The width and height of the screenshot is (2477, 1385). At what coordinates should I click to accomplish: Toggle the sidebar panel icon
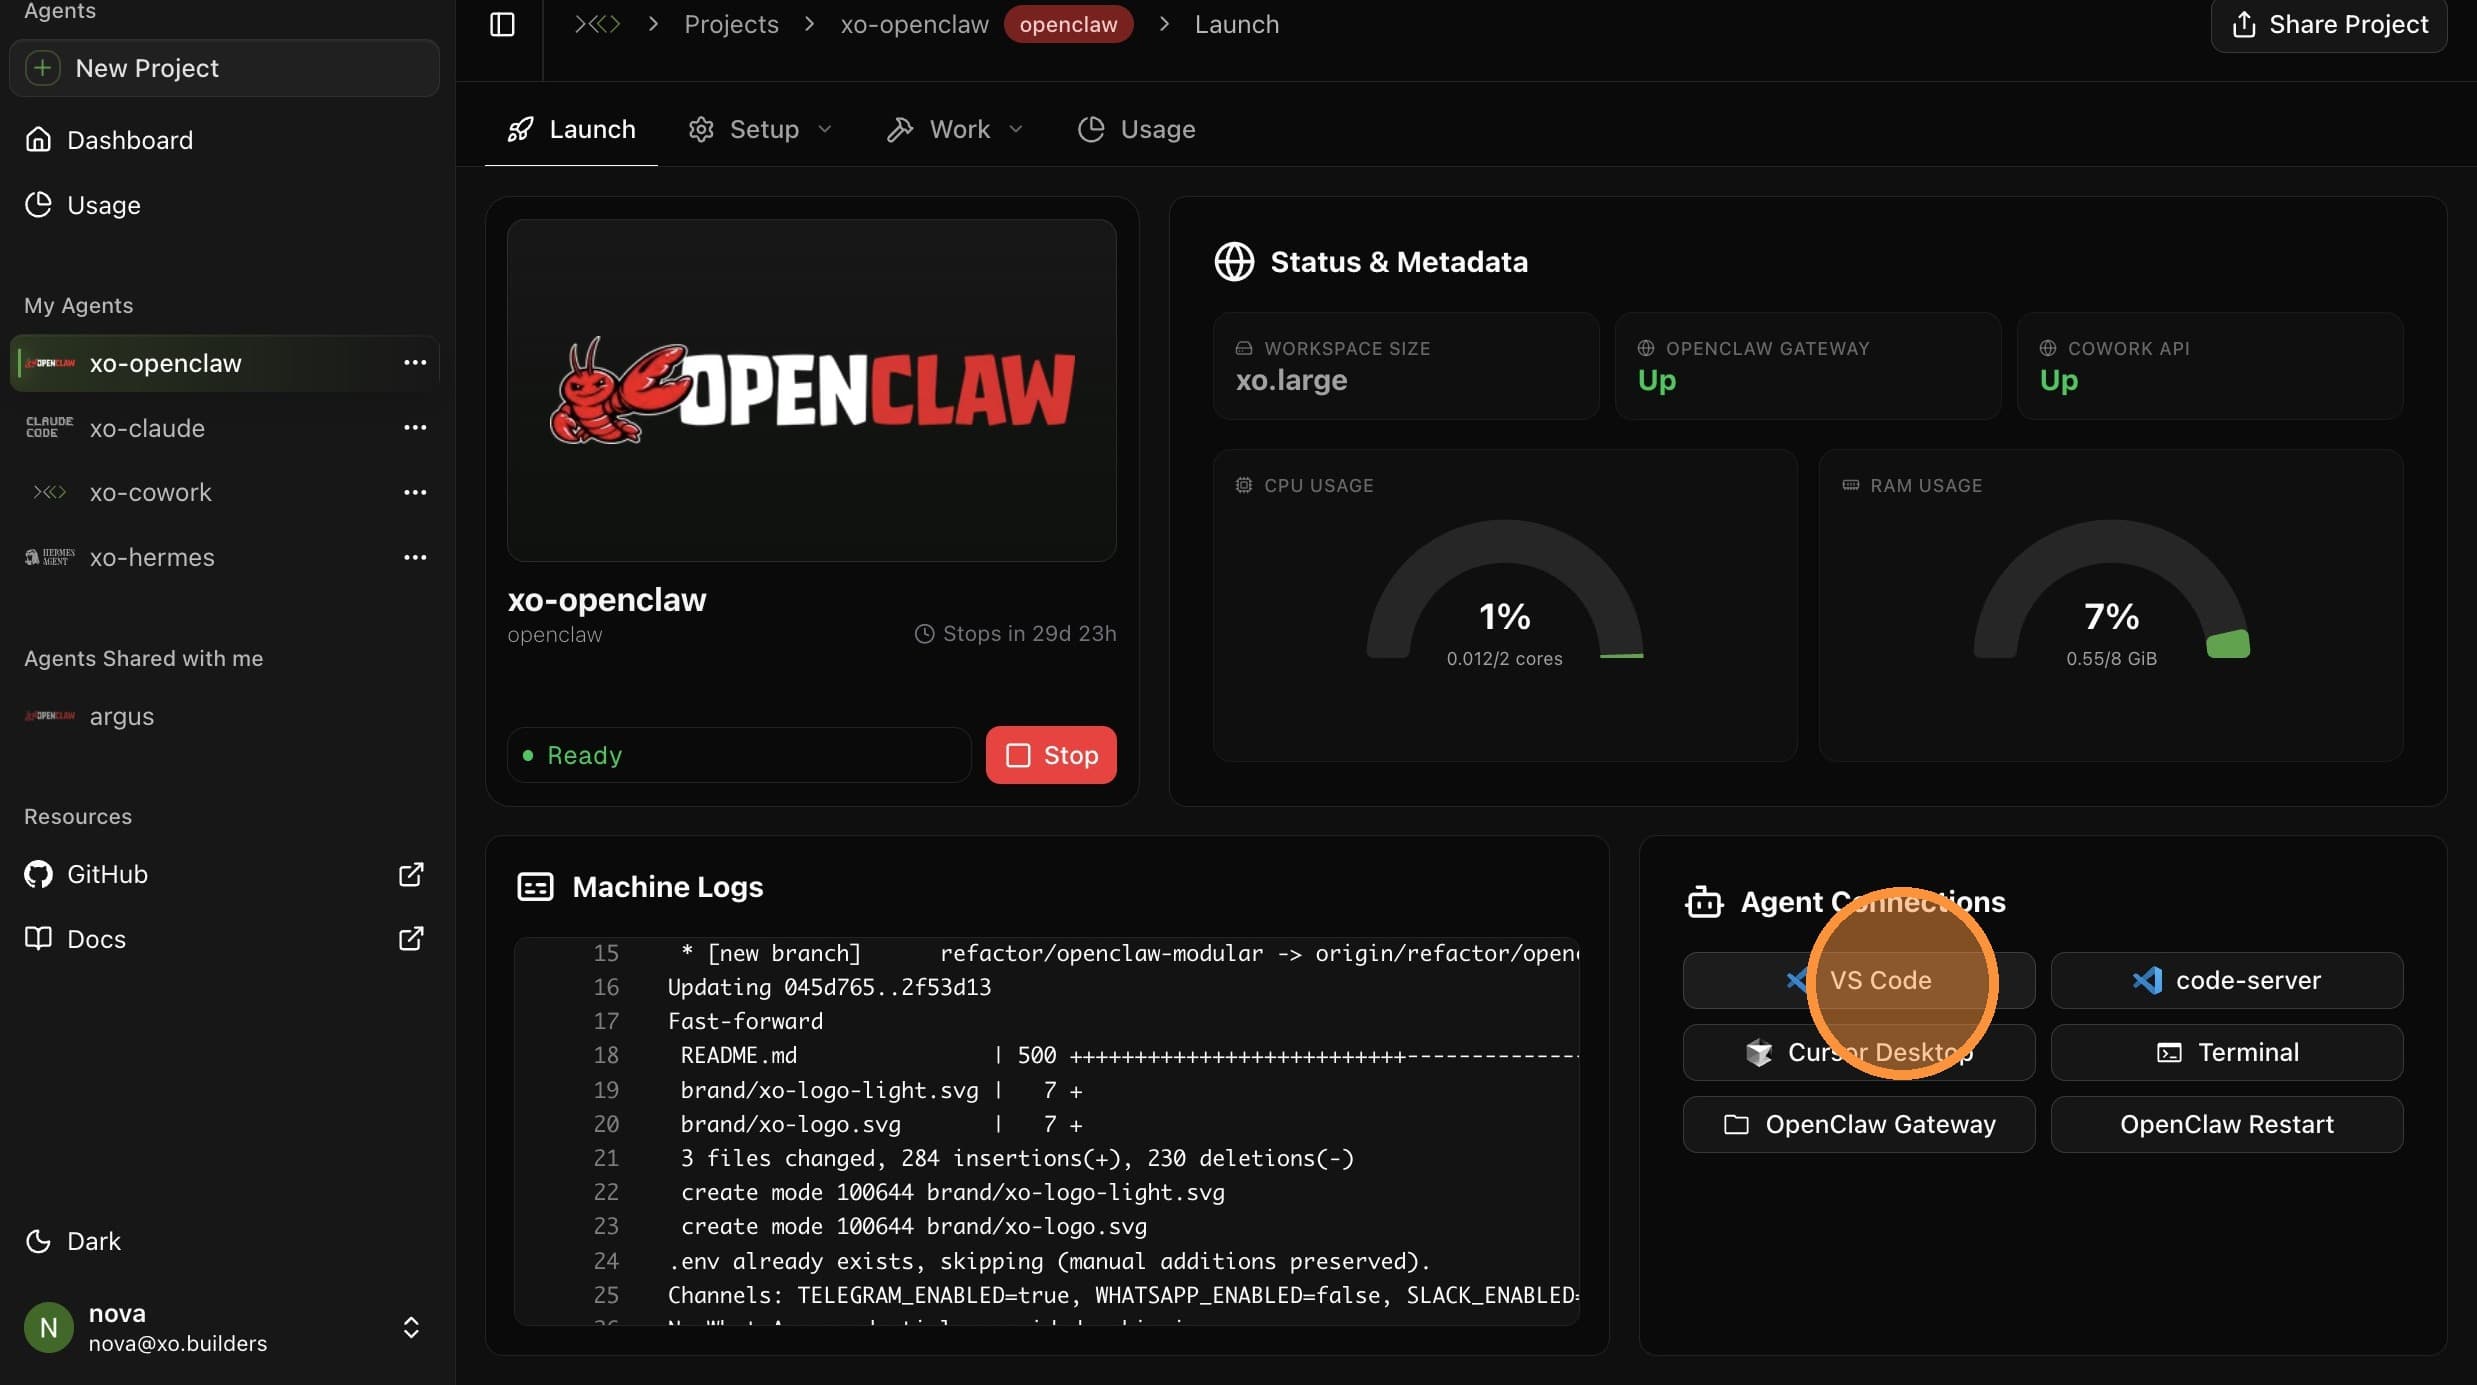pos(502,24)
